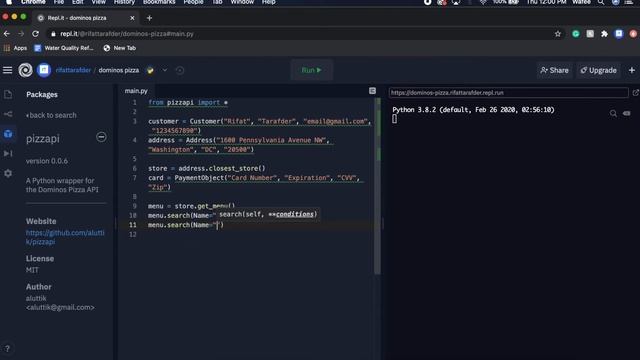Open the Settings gear sidebar icon
This screenshot has width=640, height=360.
8,173
